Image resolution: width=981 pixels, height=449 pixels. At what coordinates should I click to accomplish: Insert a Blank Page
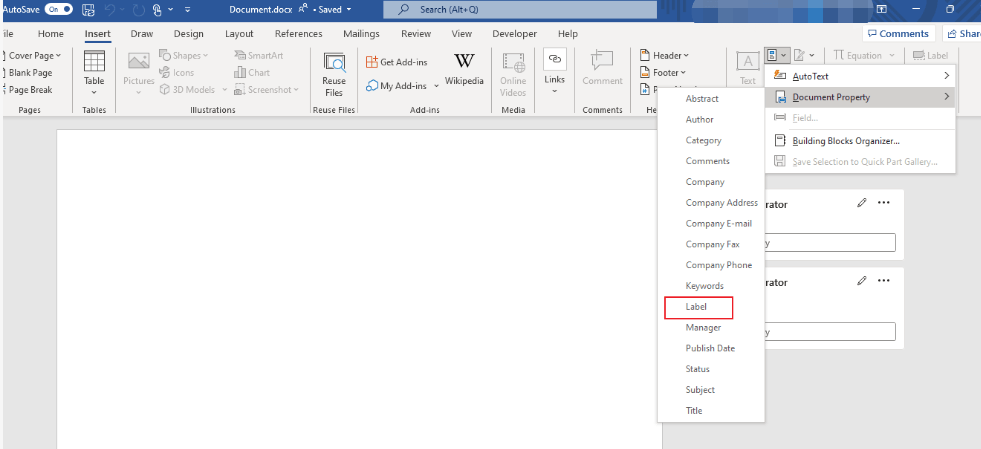pos(27,73)
